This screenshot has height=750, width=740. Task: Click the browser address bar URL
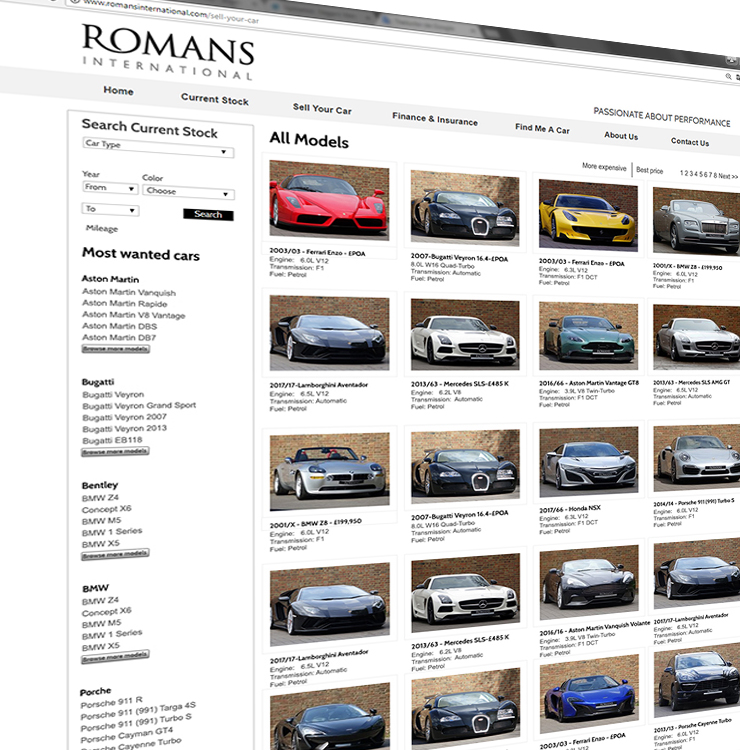coord(170,11)
